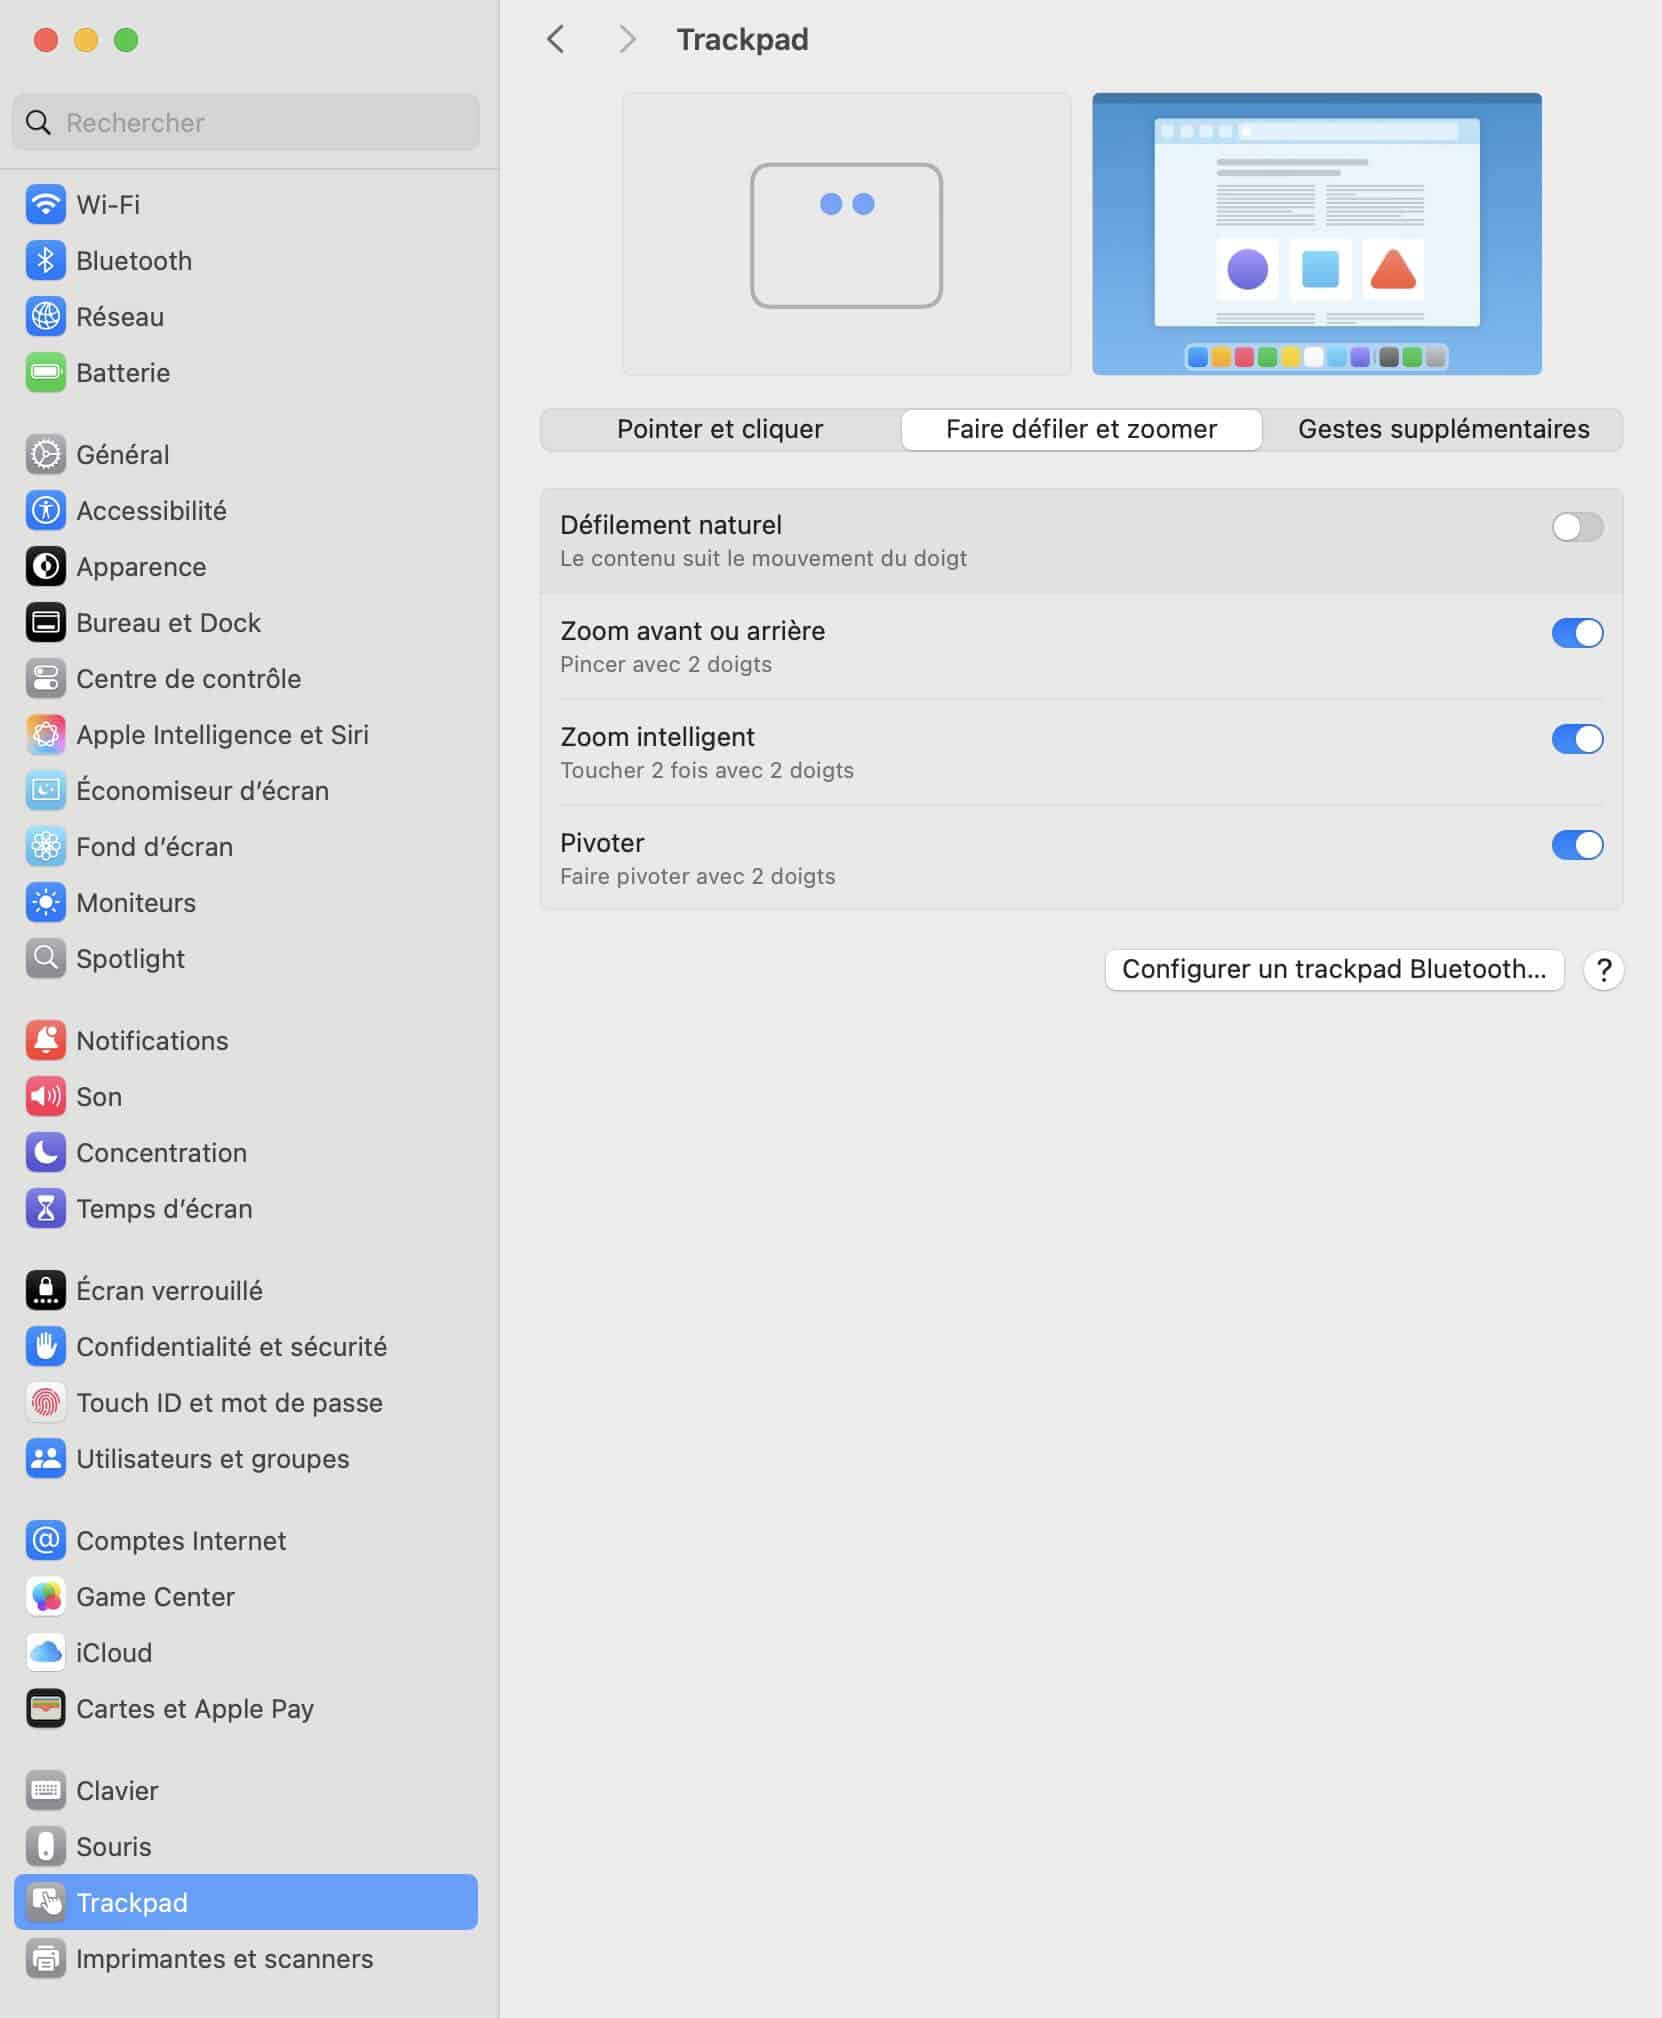Open Wi-Fi settings from the sidebar
This screenshot has height=2018, width=1662.
(x=110, y=204)
